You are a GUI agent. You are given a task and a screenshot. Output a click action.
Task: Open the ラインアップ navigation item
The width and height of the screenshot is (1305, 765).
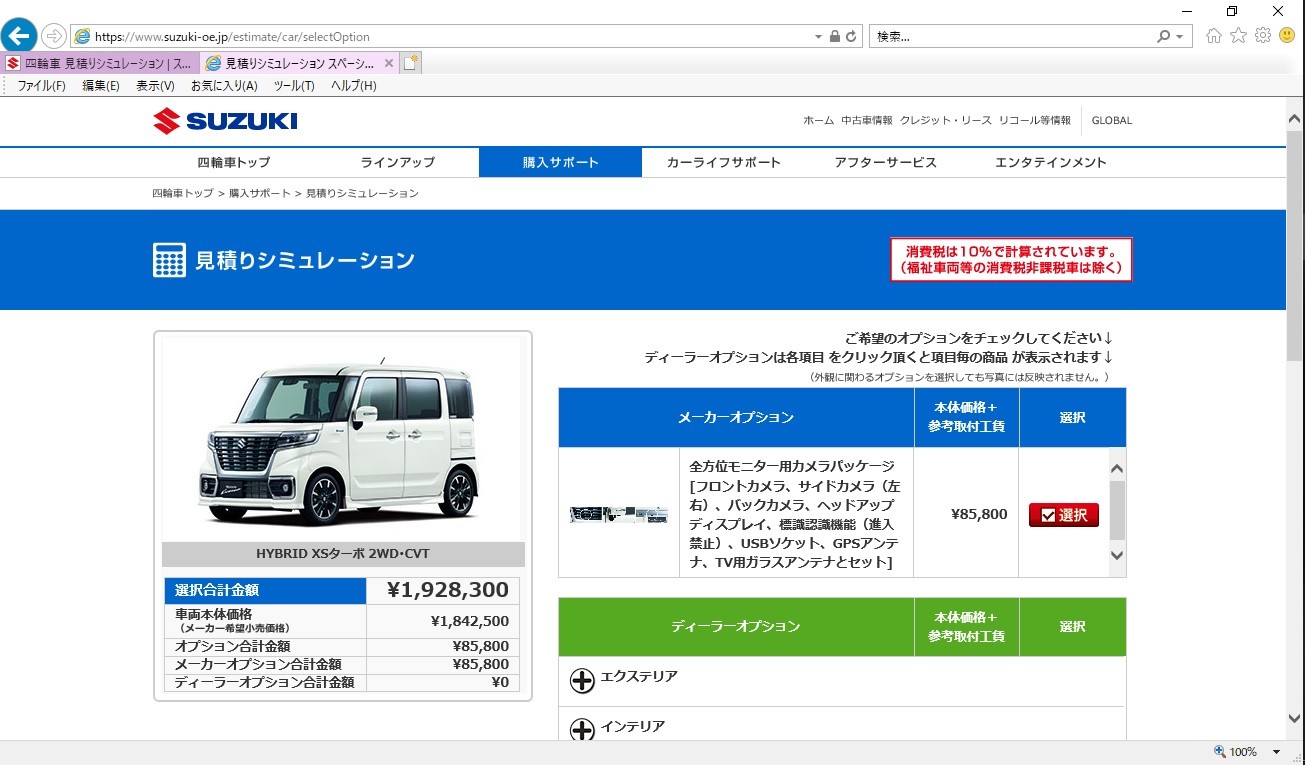398,162
